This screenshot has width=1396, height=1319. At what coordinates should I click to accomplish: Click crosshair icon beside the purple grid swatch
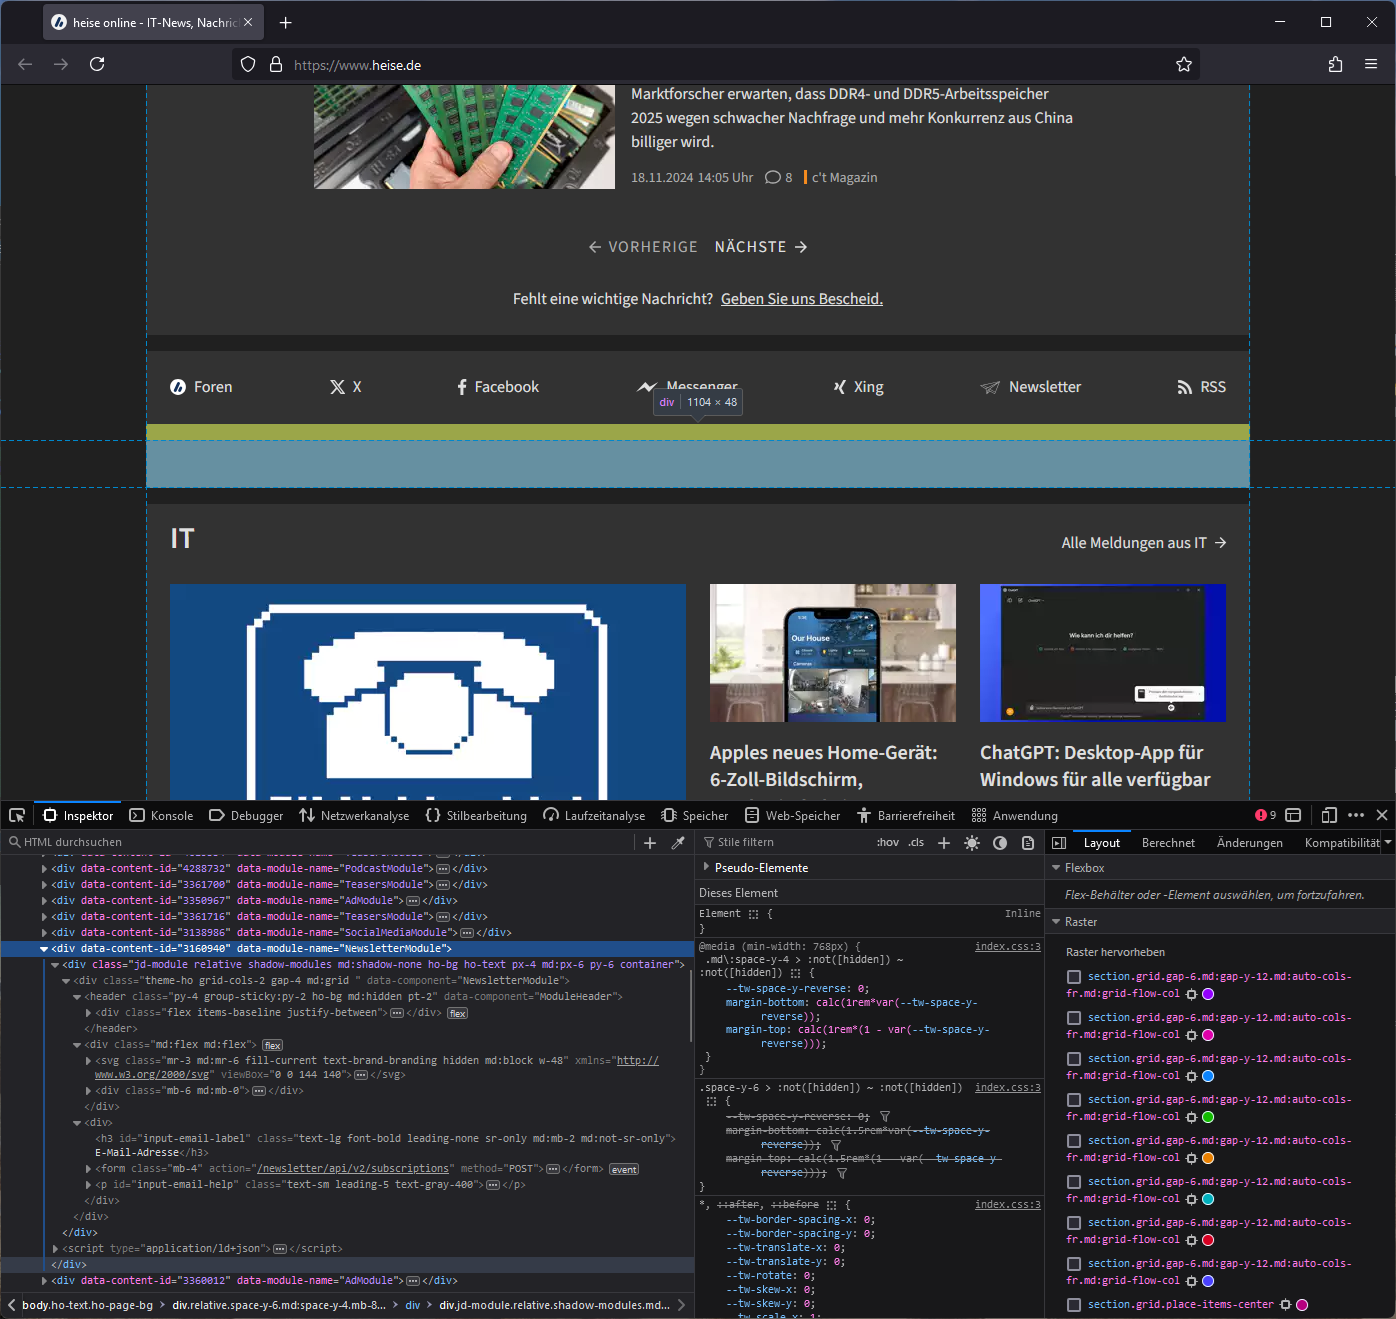[1191, 994]
